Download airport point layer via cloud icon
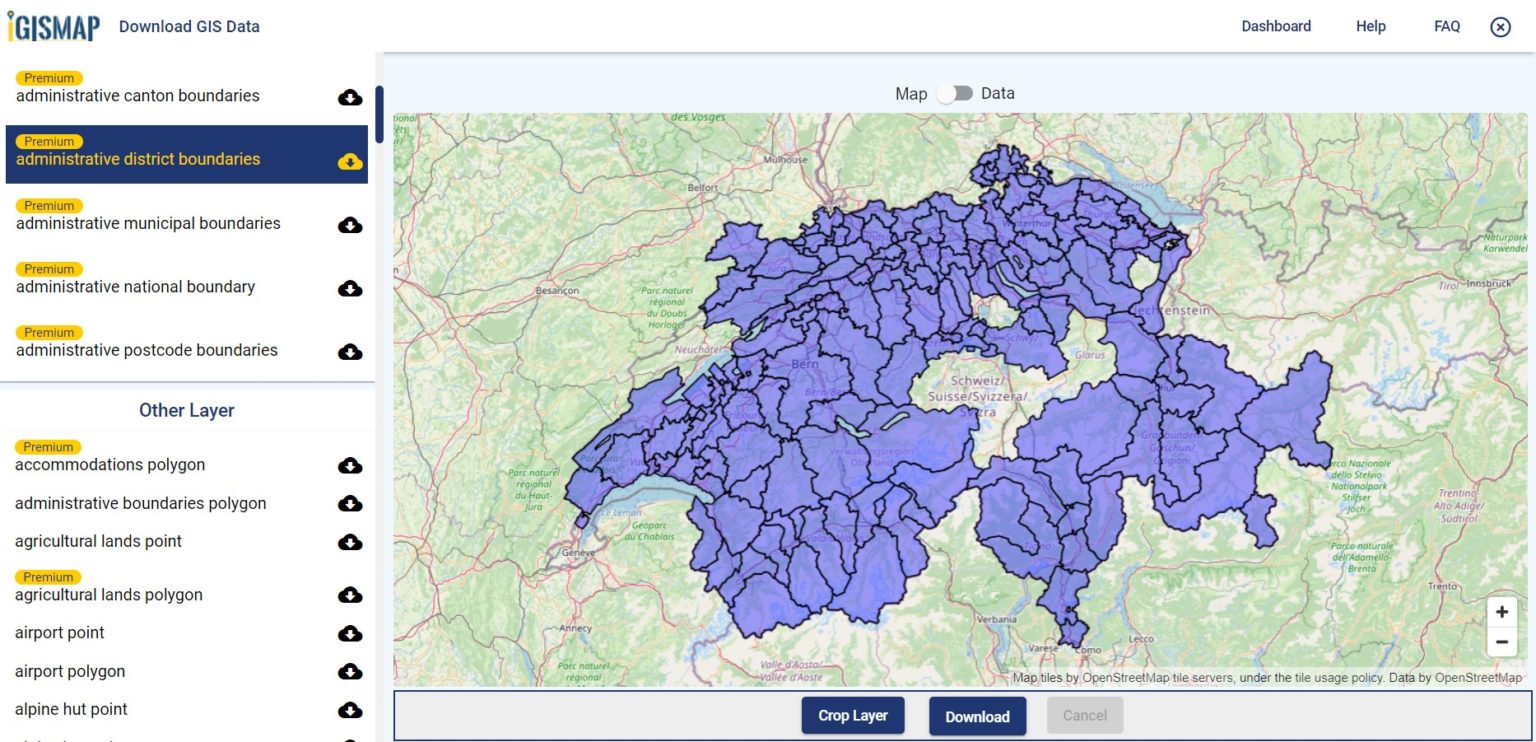This screenshot has height=742, width=1536. click(x=350, y=633)
